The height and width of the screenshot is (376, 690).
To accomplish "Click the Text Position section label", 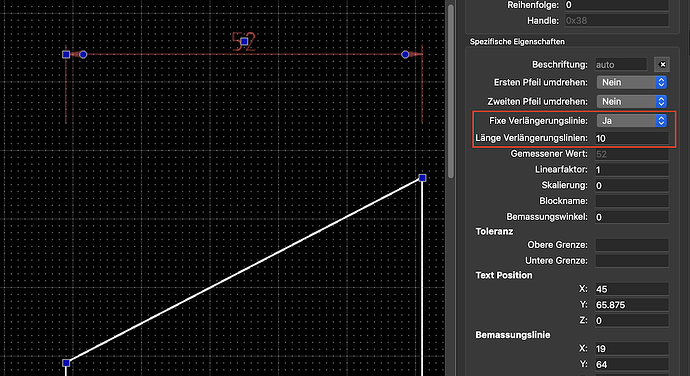I will (504, 275).
